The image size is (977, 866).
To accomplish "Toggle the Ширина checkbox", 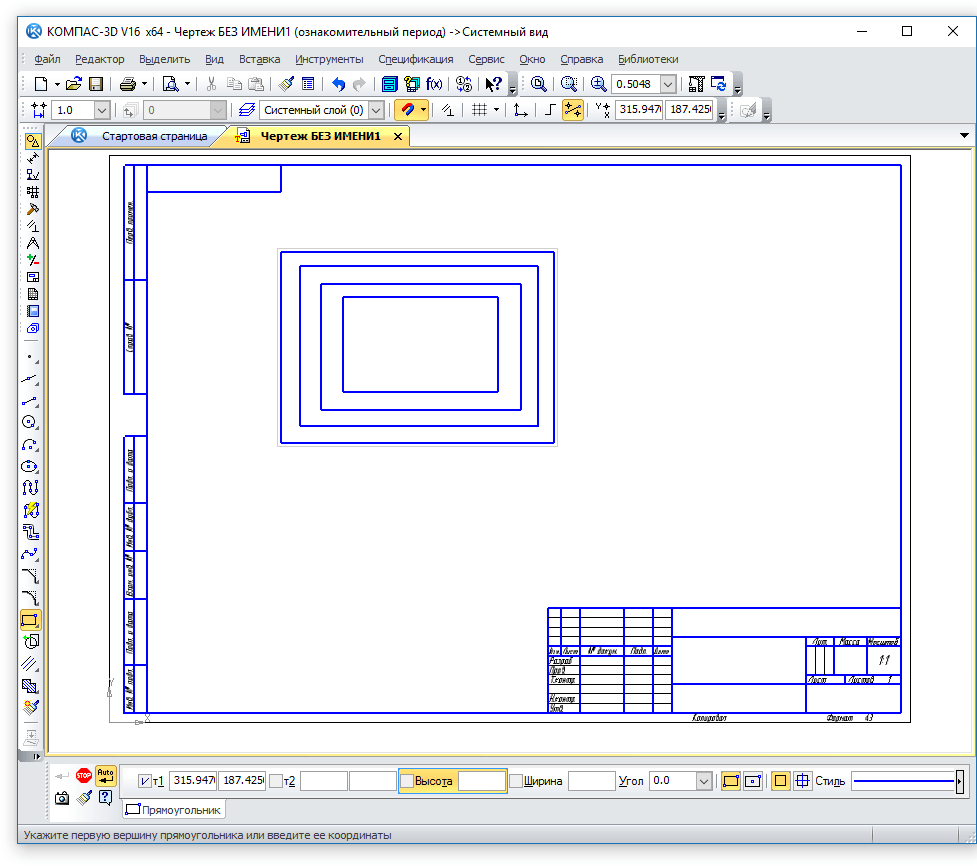I will click(516, 781).
